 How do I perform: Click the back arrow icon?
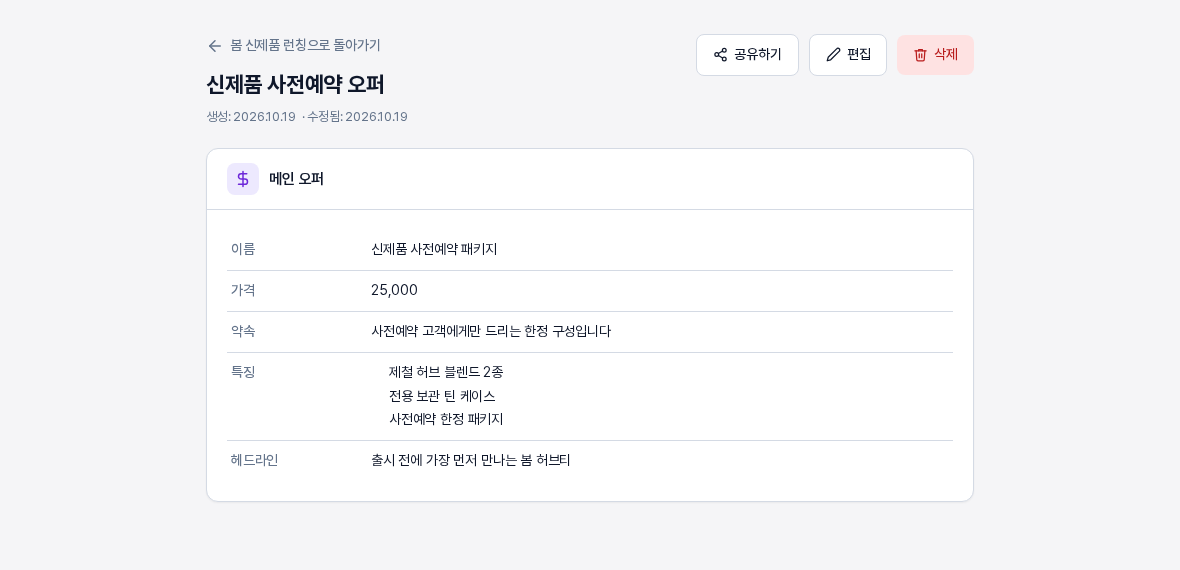pos(214,46)
